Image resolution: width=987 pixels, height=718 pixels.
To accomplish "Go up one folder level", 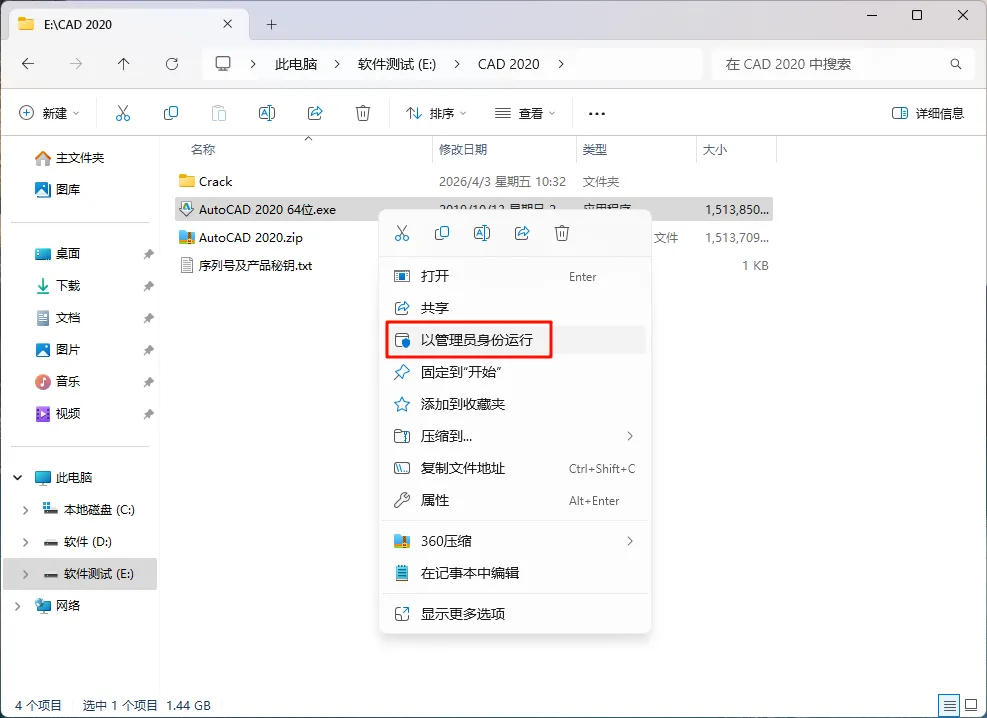I will [123, 64].
